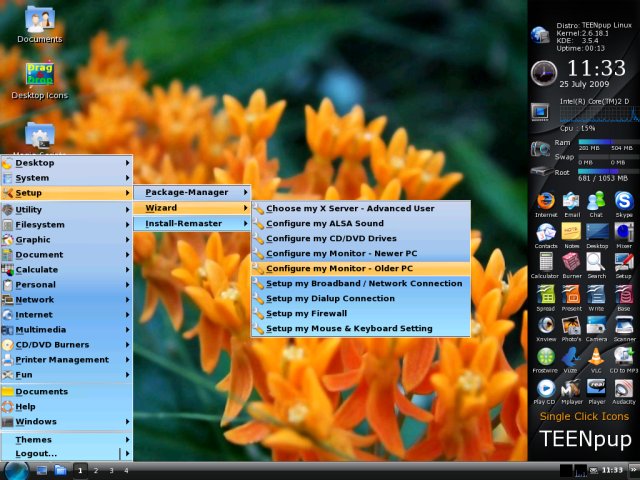Open the Email icon in sidebar
The width and height of the screenshot is (640, 480).
(x=571, y=201)
